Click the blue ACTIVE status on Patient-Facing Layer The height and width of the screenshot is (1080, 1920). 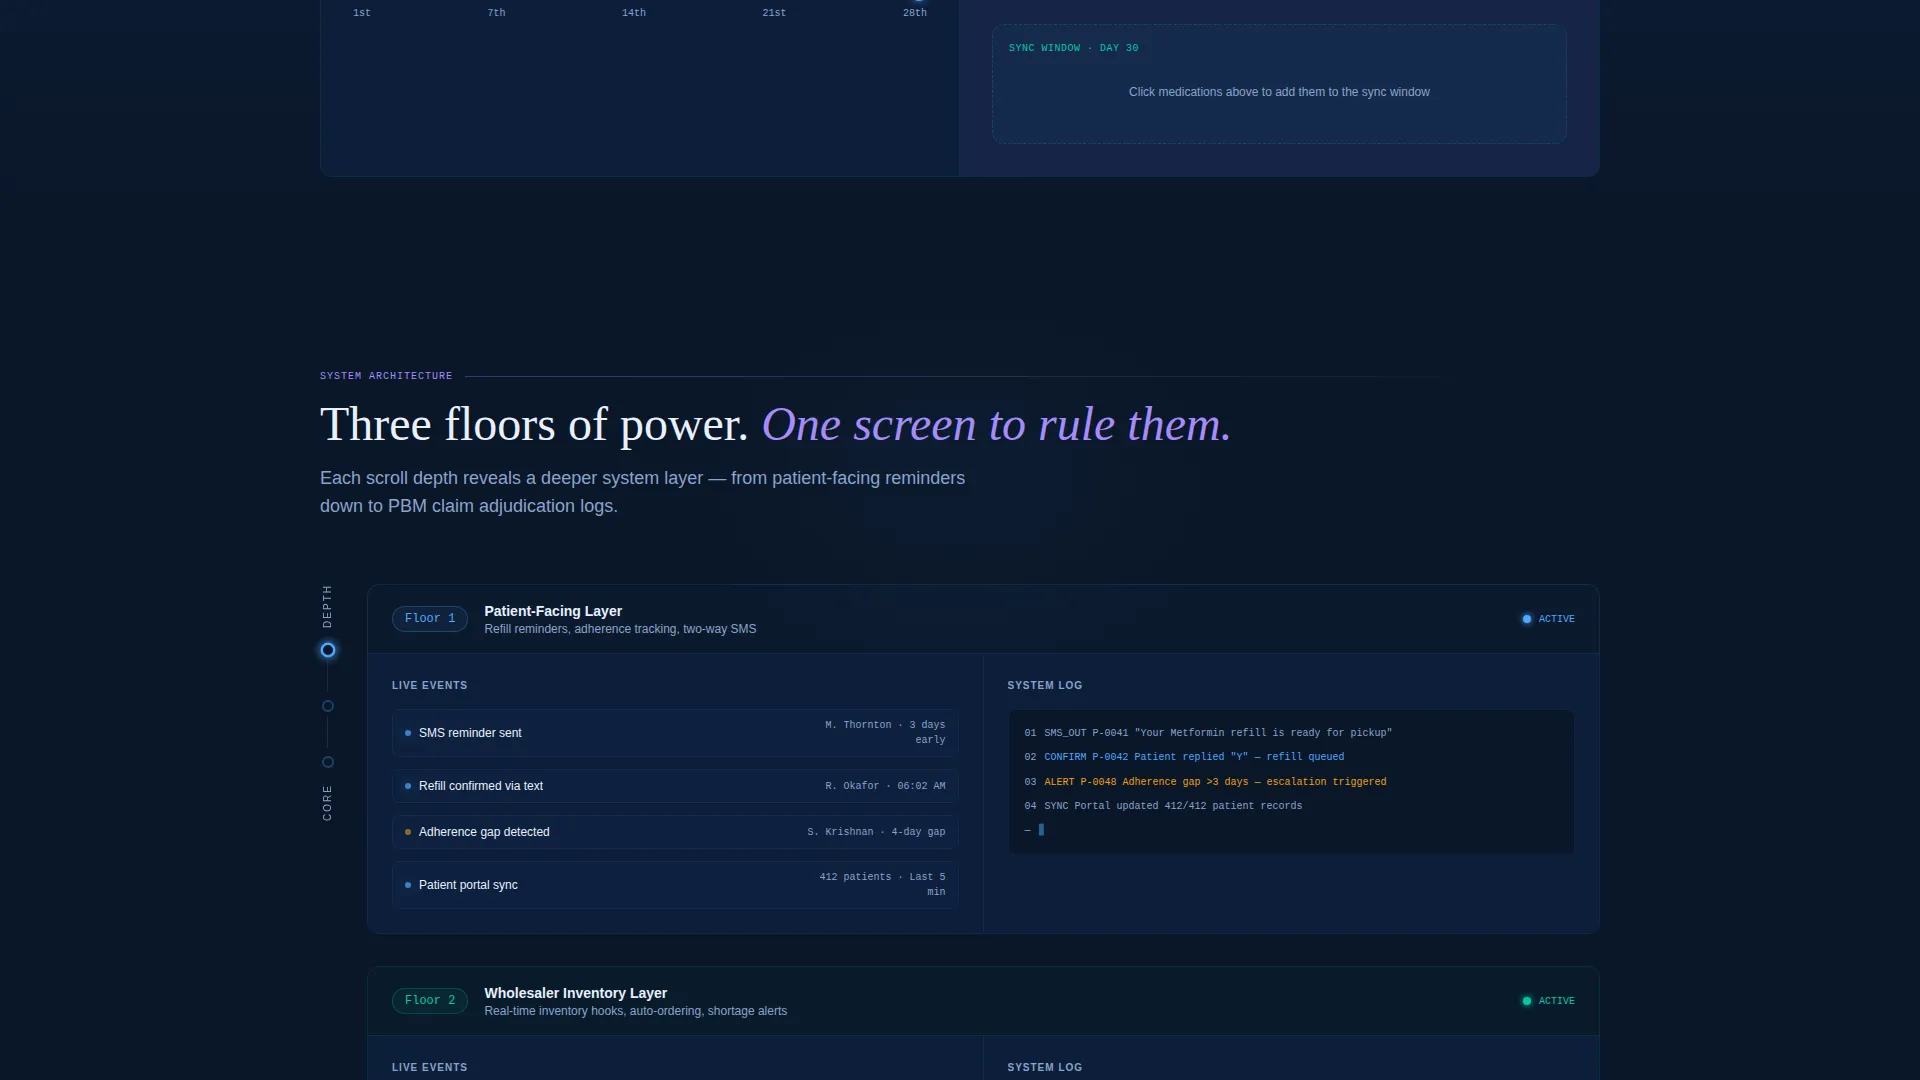coord(1548,619)
